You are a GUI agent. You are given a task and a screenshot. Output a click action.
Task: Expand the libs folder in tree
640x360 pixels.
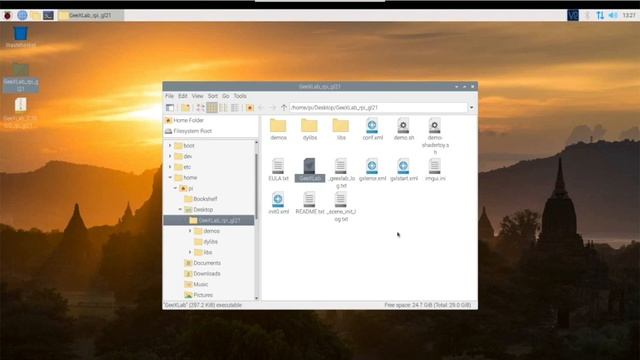click(x=190, y=252)
